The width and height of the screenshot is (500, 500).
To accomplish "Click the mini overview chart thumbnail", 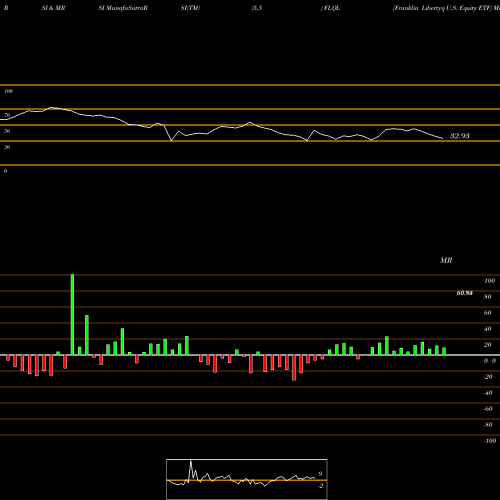I will click(247, 479).
